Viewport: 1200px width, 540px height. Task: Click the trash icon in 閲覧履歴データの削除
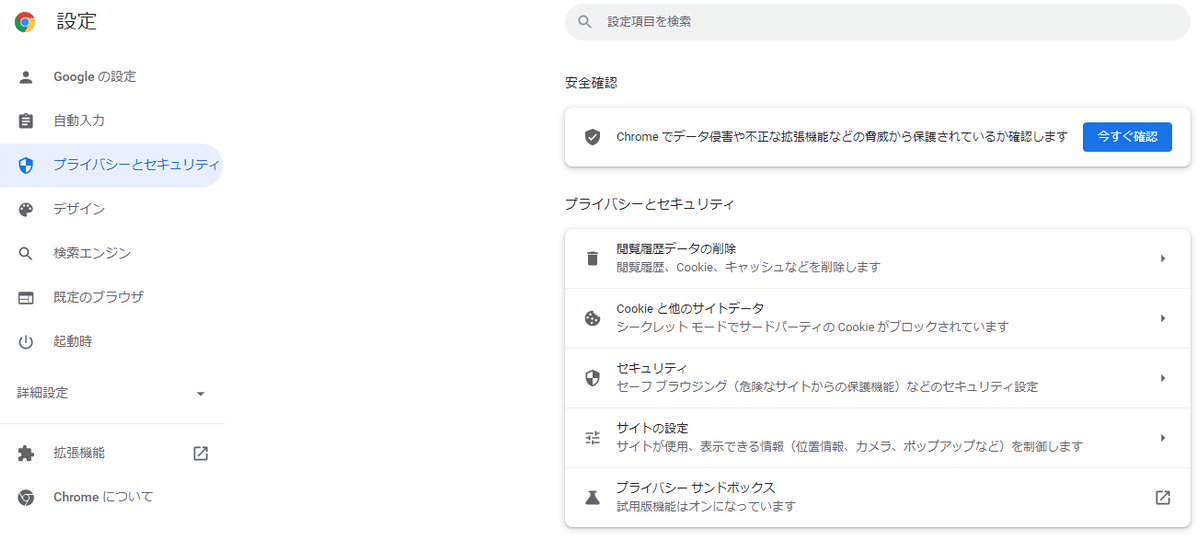click(592, 258)
